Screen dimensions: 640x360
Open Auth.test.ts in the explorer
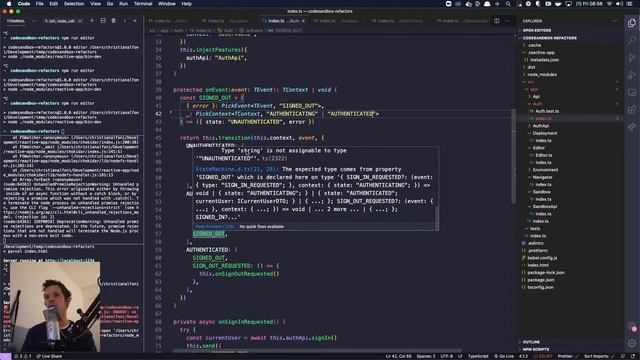pos(547,111)
